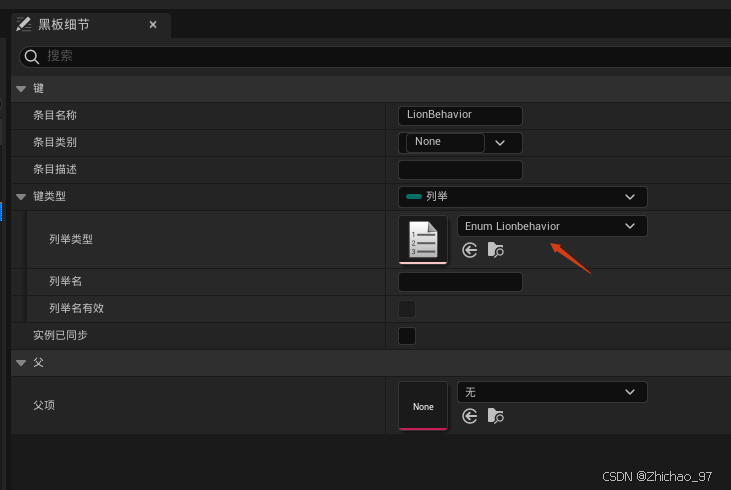Use selected asset arrow for 父项
Image resolution: width=731 pixels, height=490 pixels.
[x=469, y=416]
